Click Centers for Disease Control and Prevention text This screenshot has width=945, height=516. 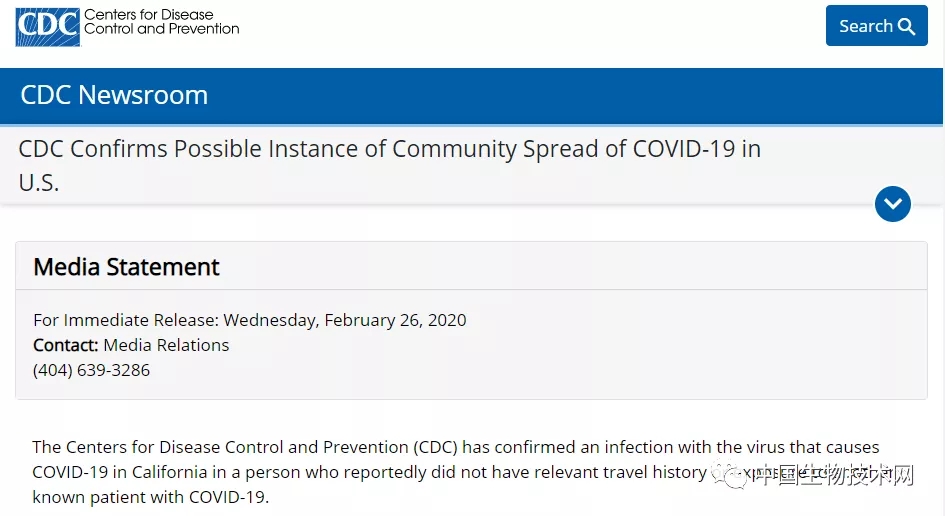click(x=162, y=22)
